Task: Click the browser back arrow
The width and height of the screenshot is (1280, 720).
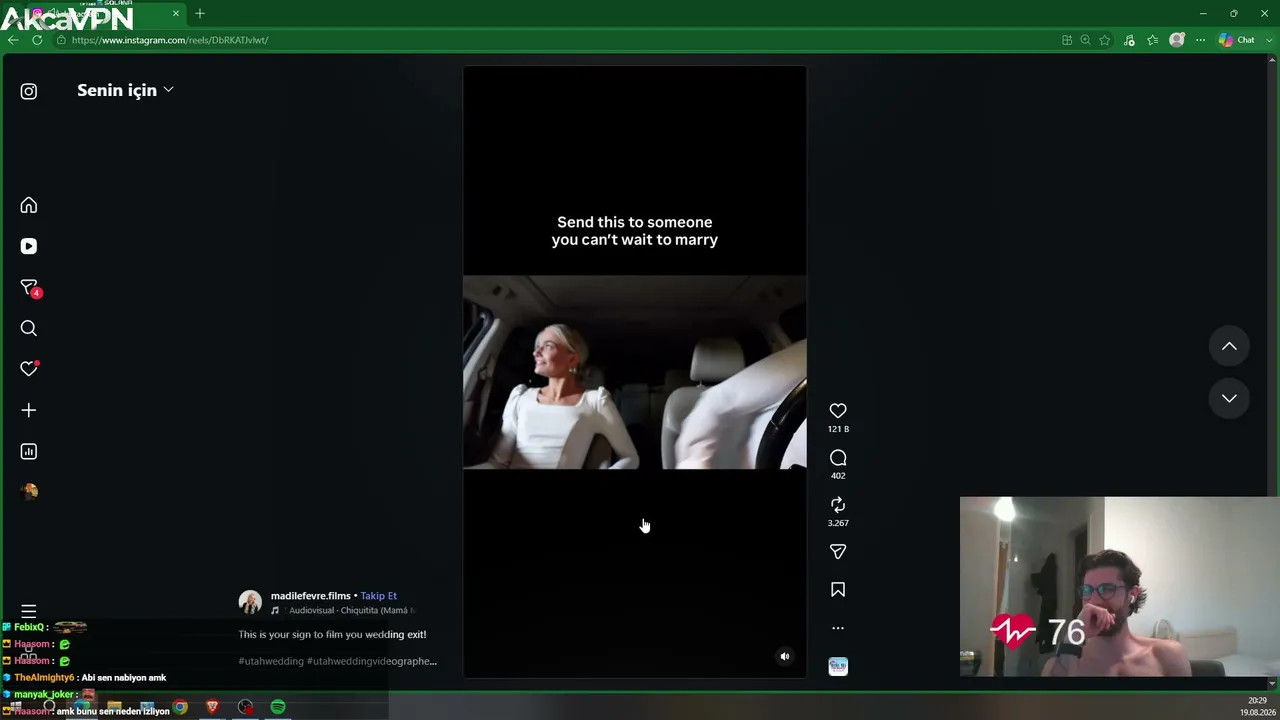Action: tap(13, 40)
